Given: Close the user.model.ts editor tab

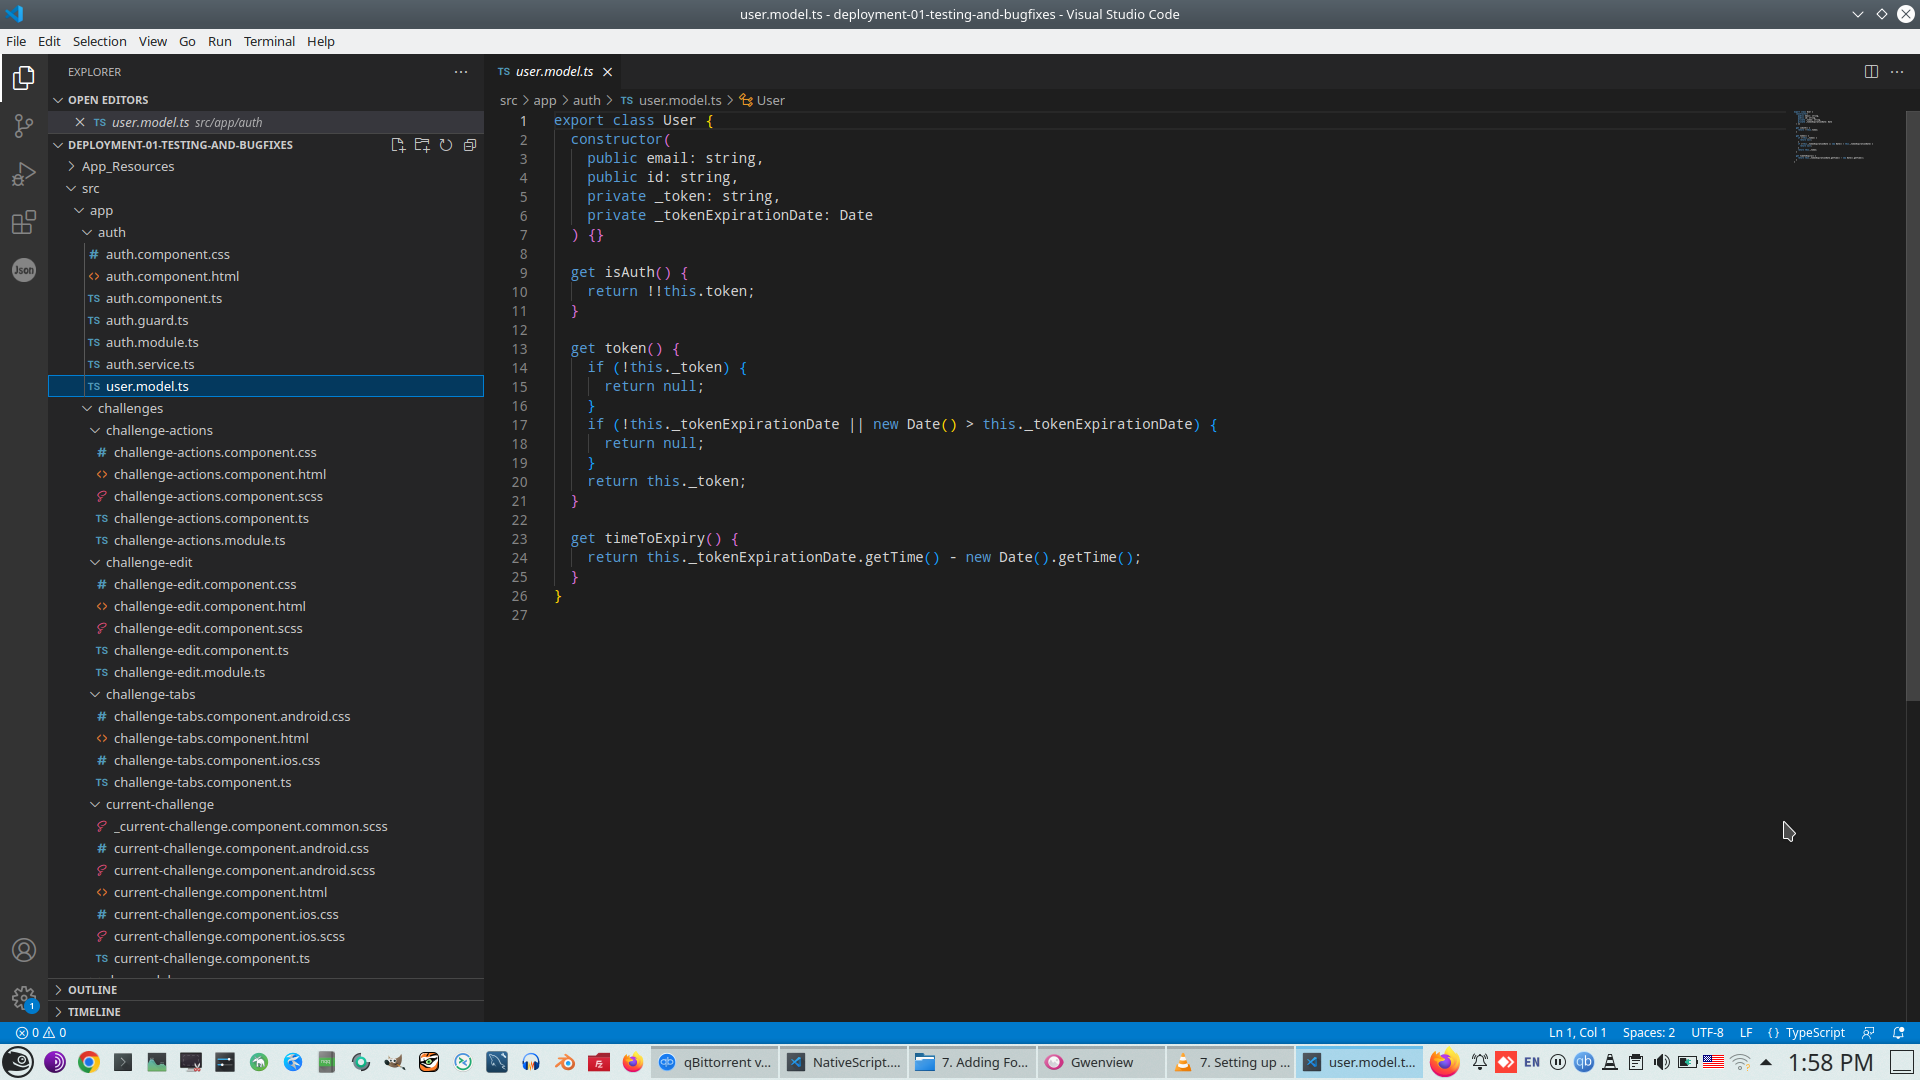Looking at the screenshot, I should pos(607,72).
